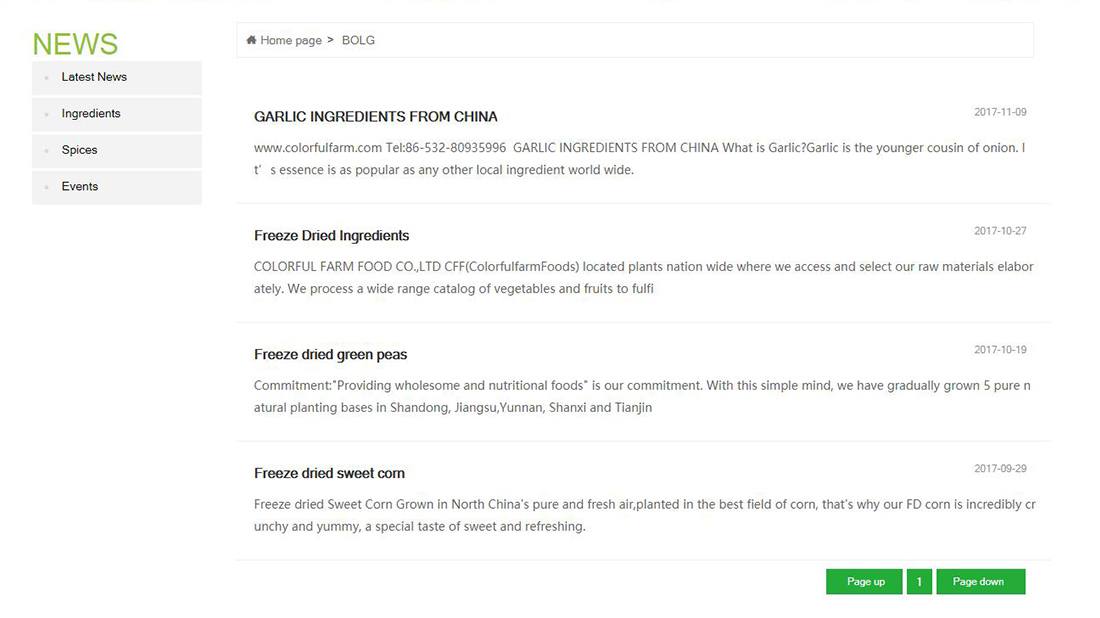Click the NEWS section heading
This screenshot has height=618, width=1100.
pos(75,44)
